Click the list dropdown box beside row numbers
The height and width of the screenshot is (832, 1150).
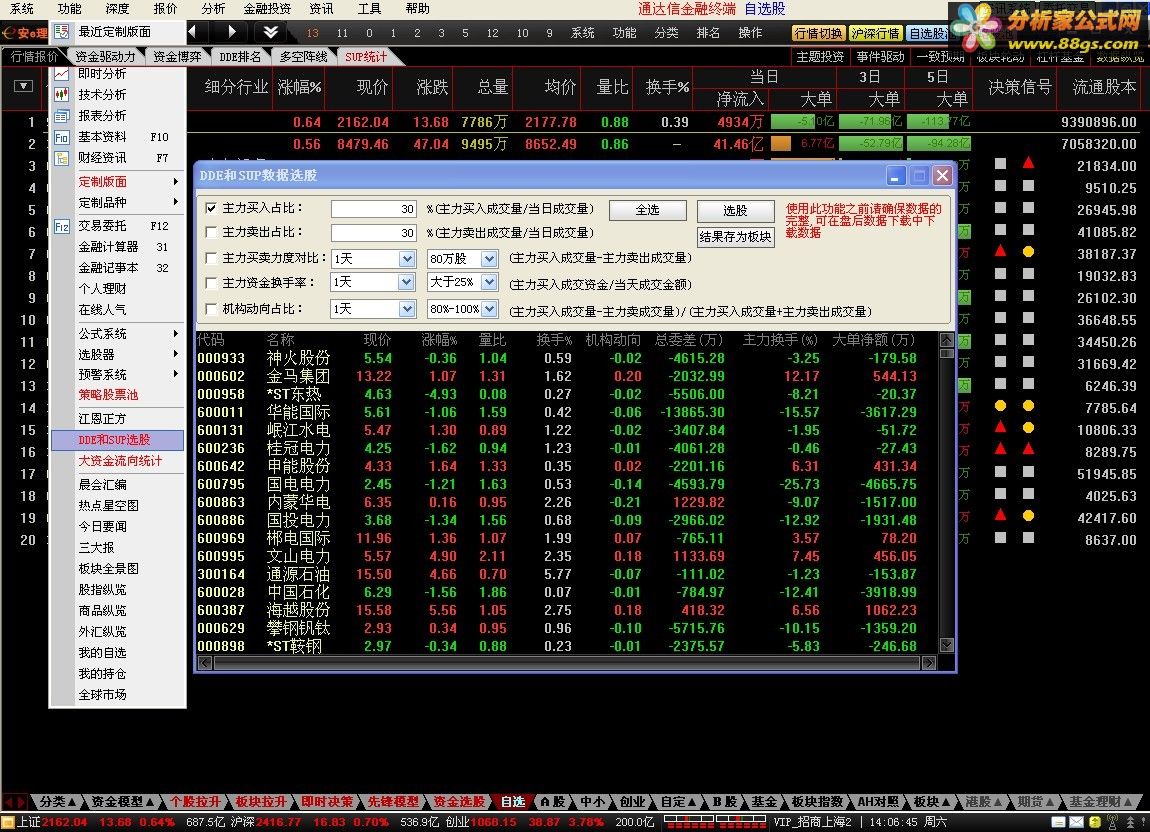(23, 86)
